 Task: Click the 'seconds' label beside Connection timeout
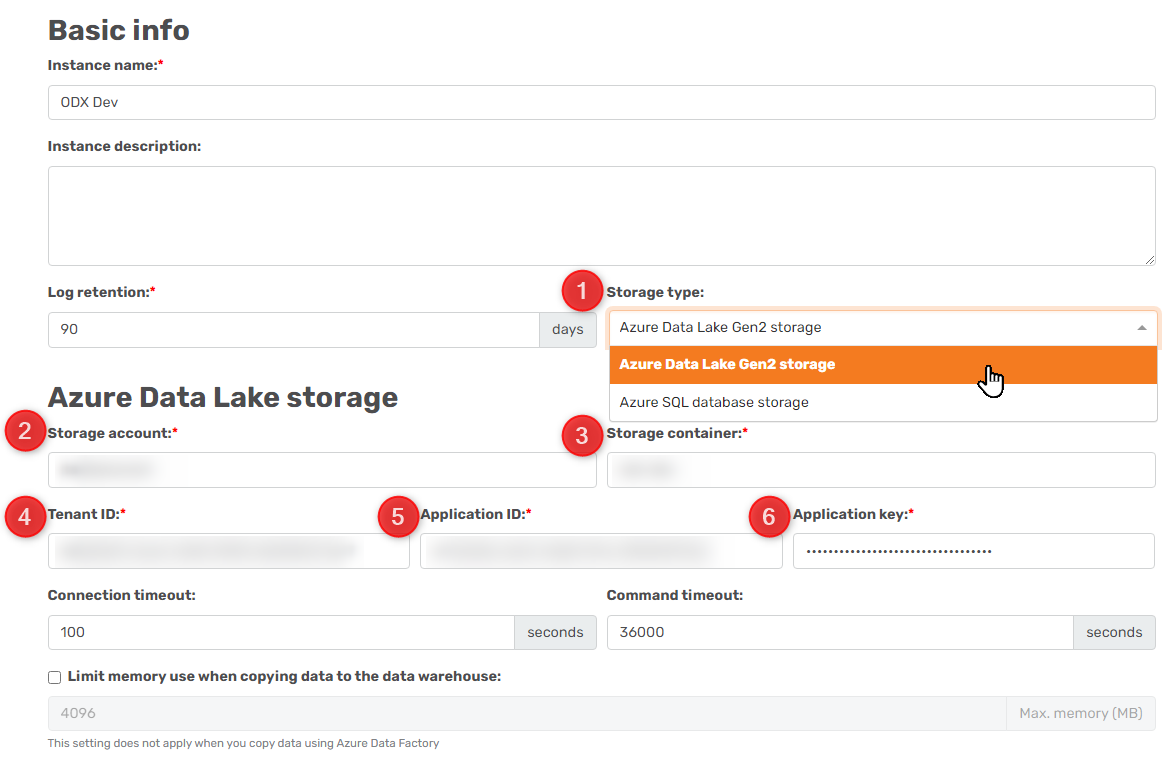tap(555, 632)
